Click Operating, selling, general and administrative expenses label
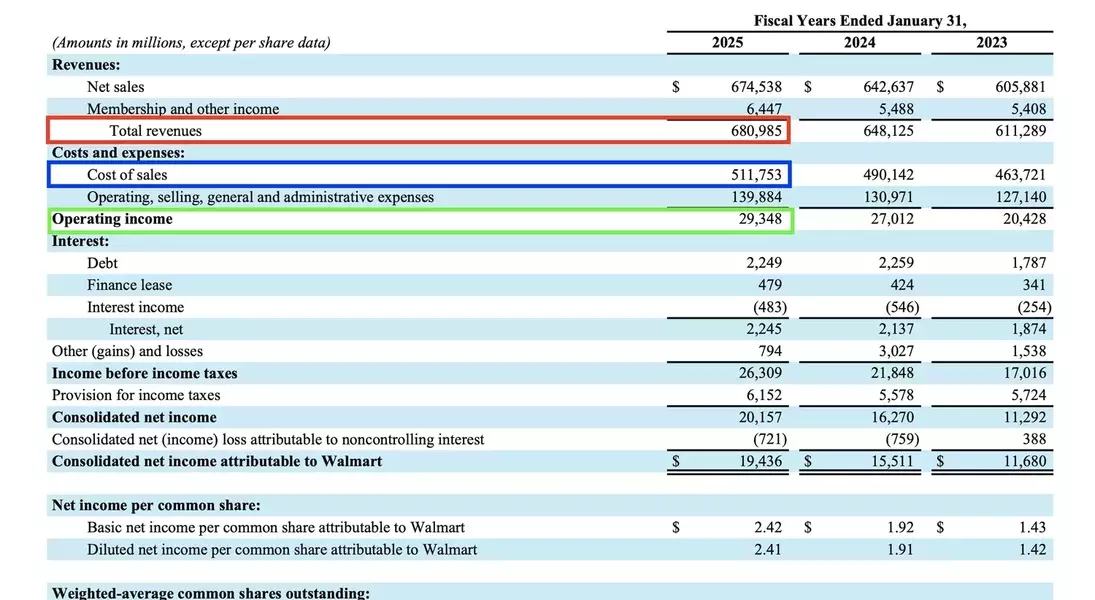The width and height of the screenshot is (1095, 600). 260,197
